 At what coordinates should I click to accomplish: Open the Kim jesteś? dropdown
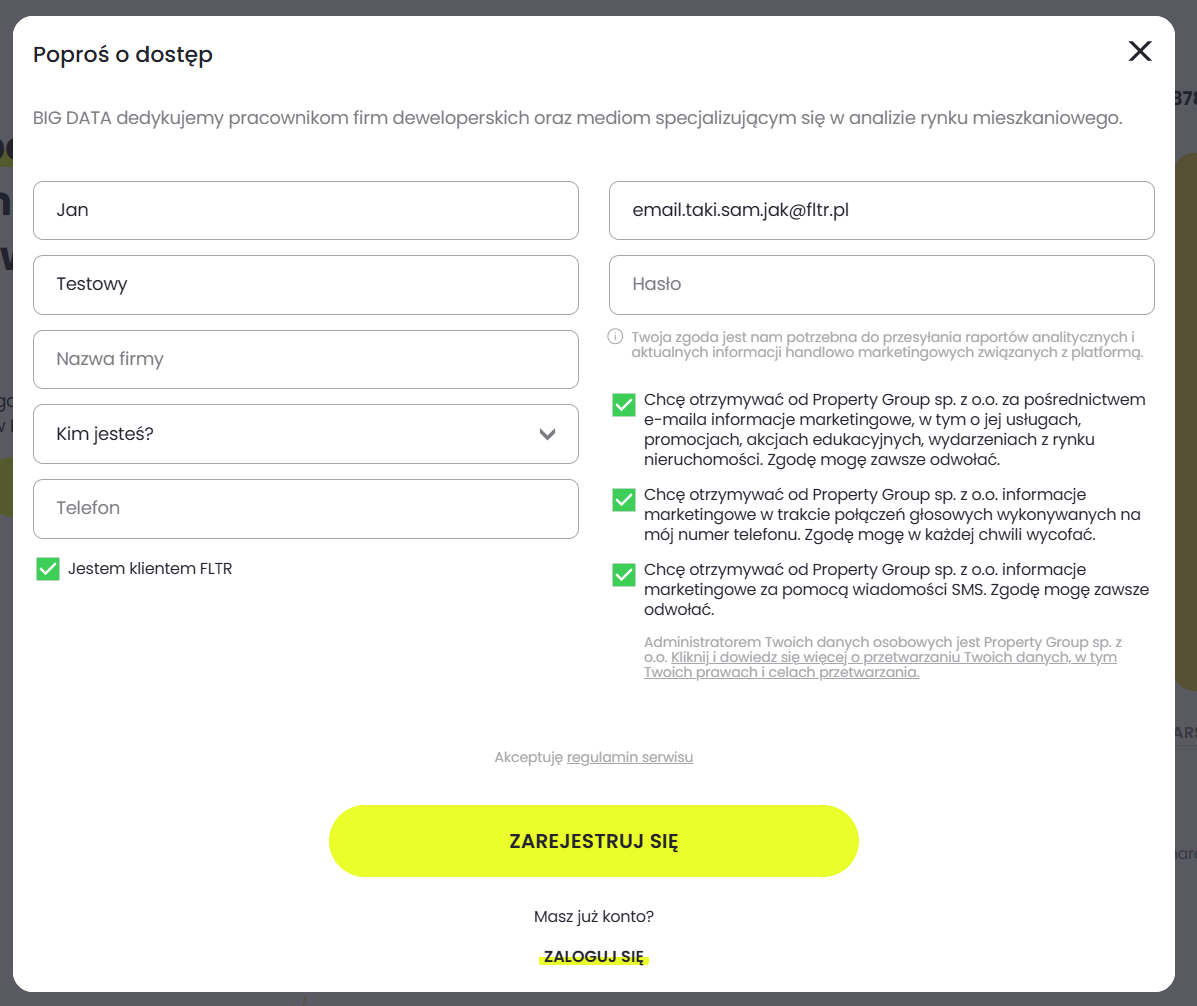[305, 434]
